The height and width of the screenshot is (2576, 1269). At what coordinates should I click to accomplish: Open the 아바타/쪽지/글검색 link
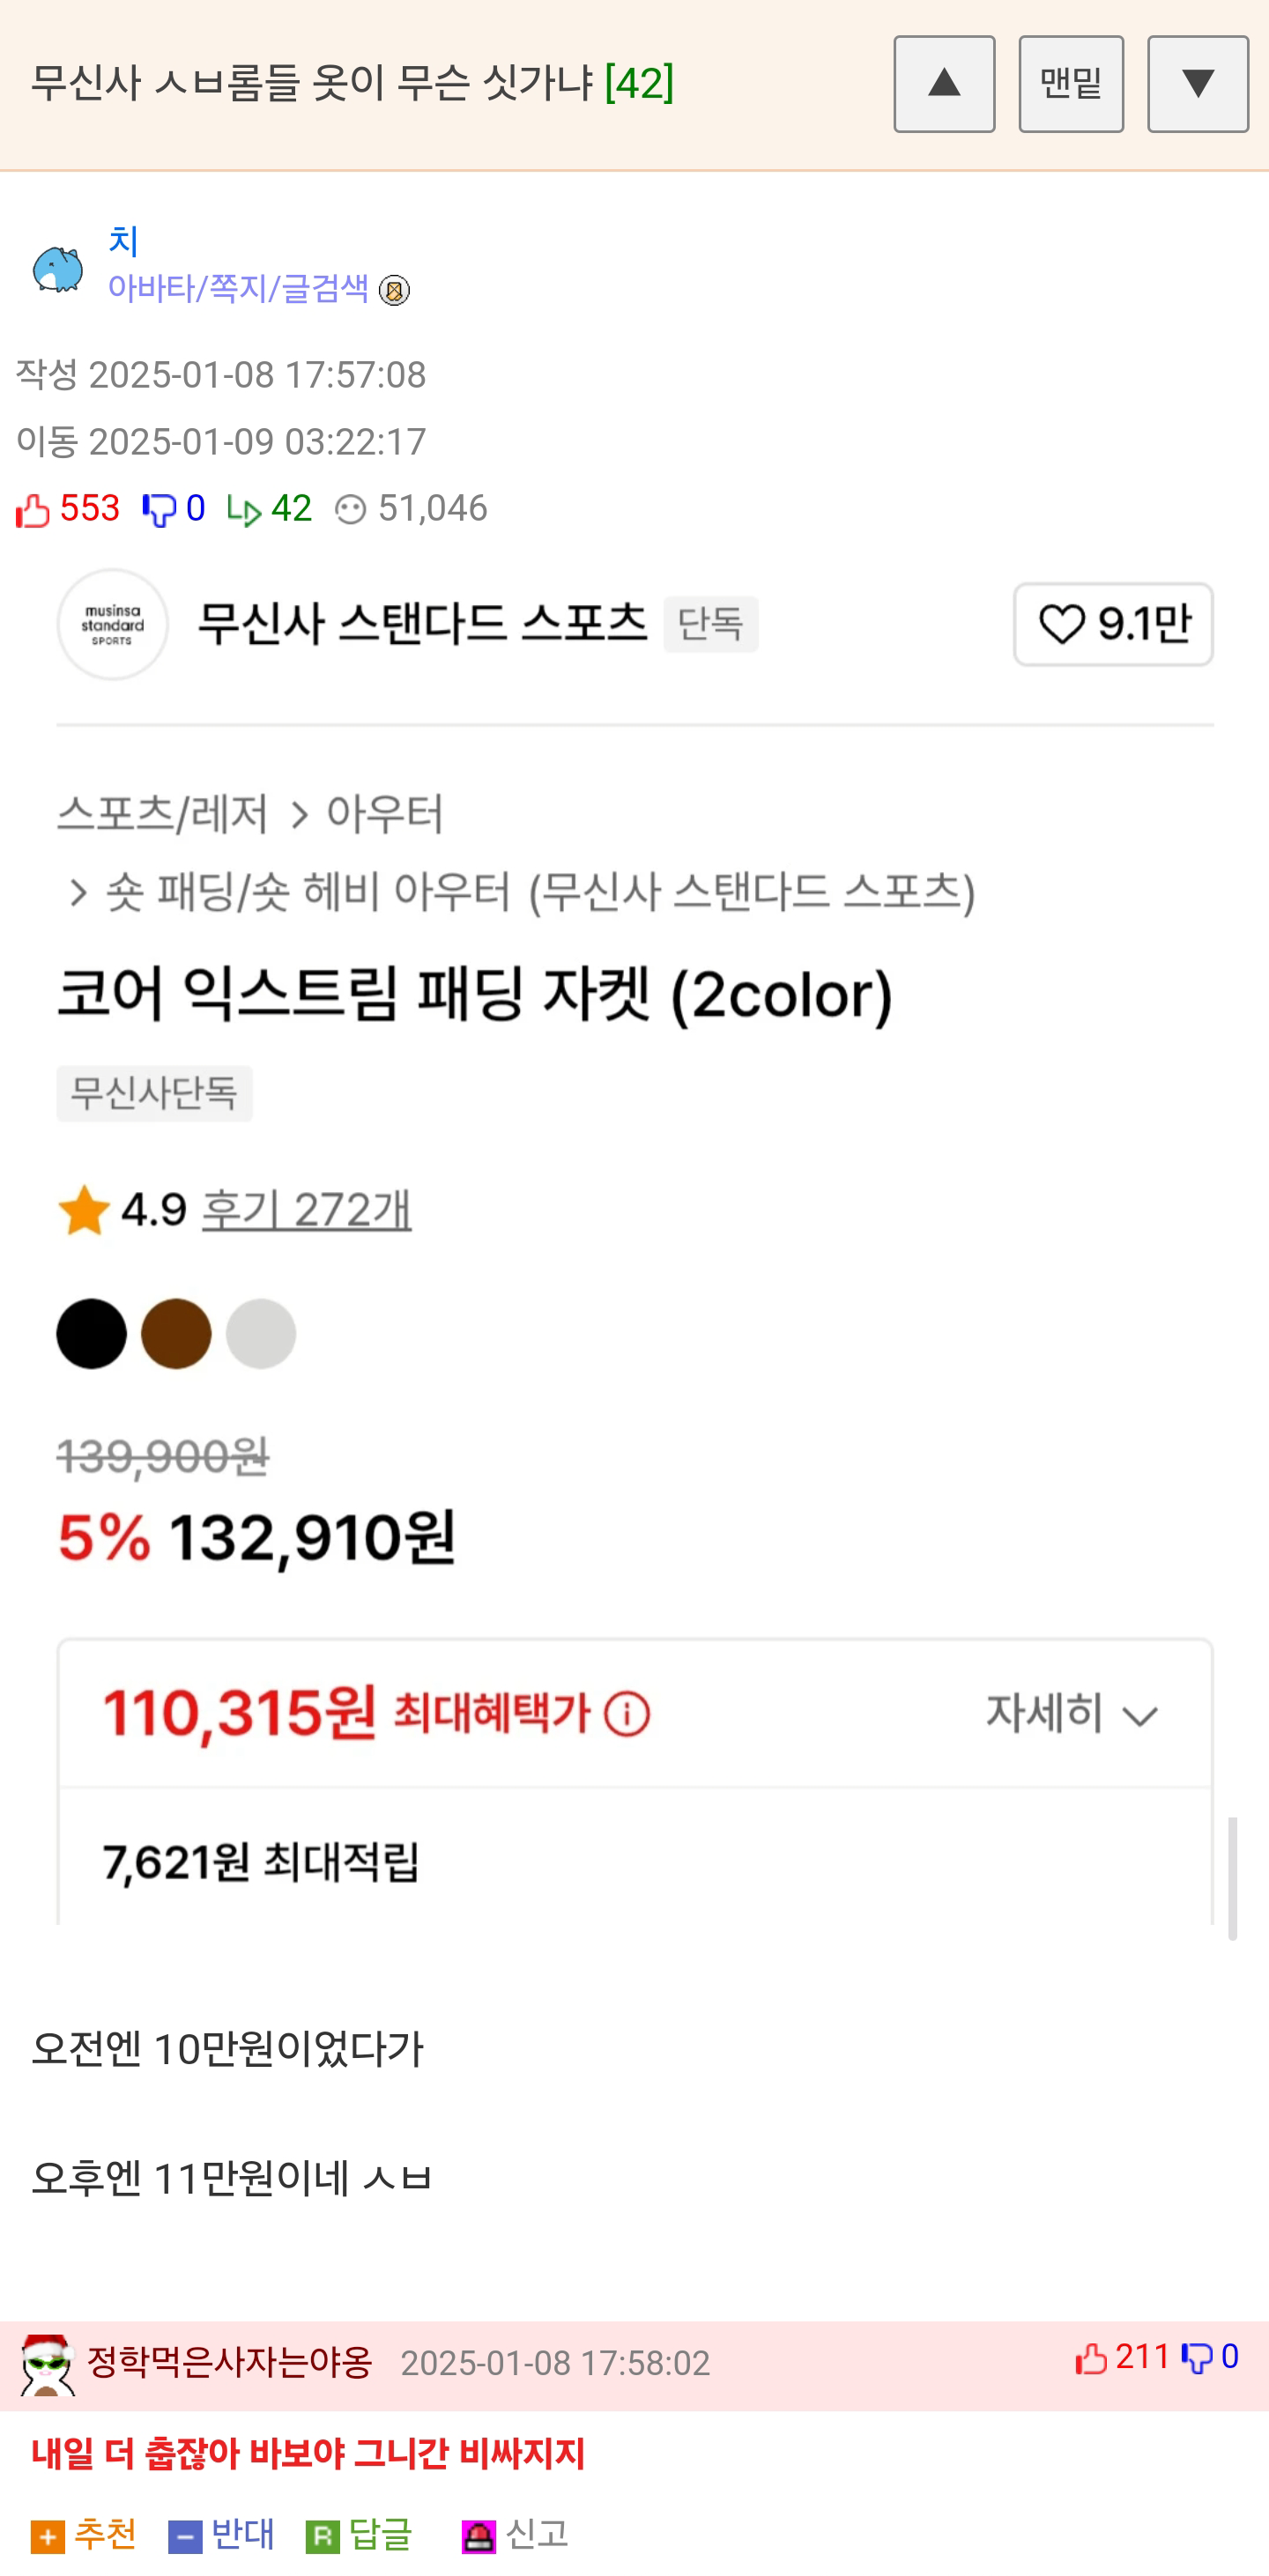[x=238, y=289]
